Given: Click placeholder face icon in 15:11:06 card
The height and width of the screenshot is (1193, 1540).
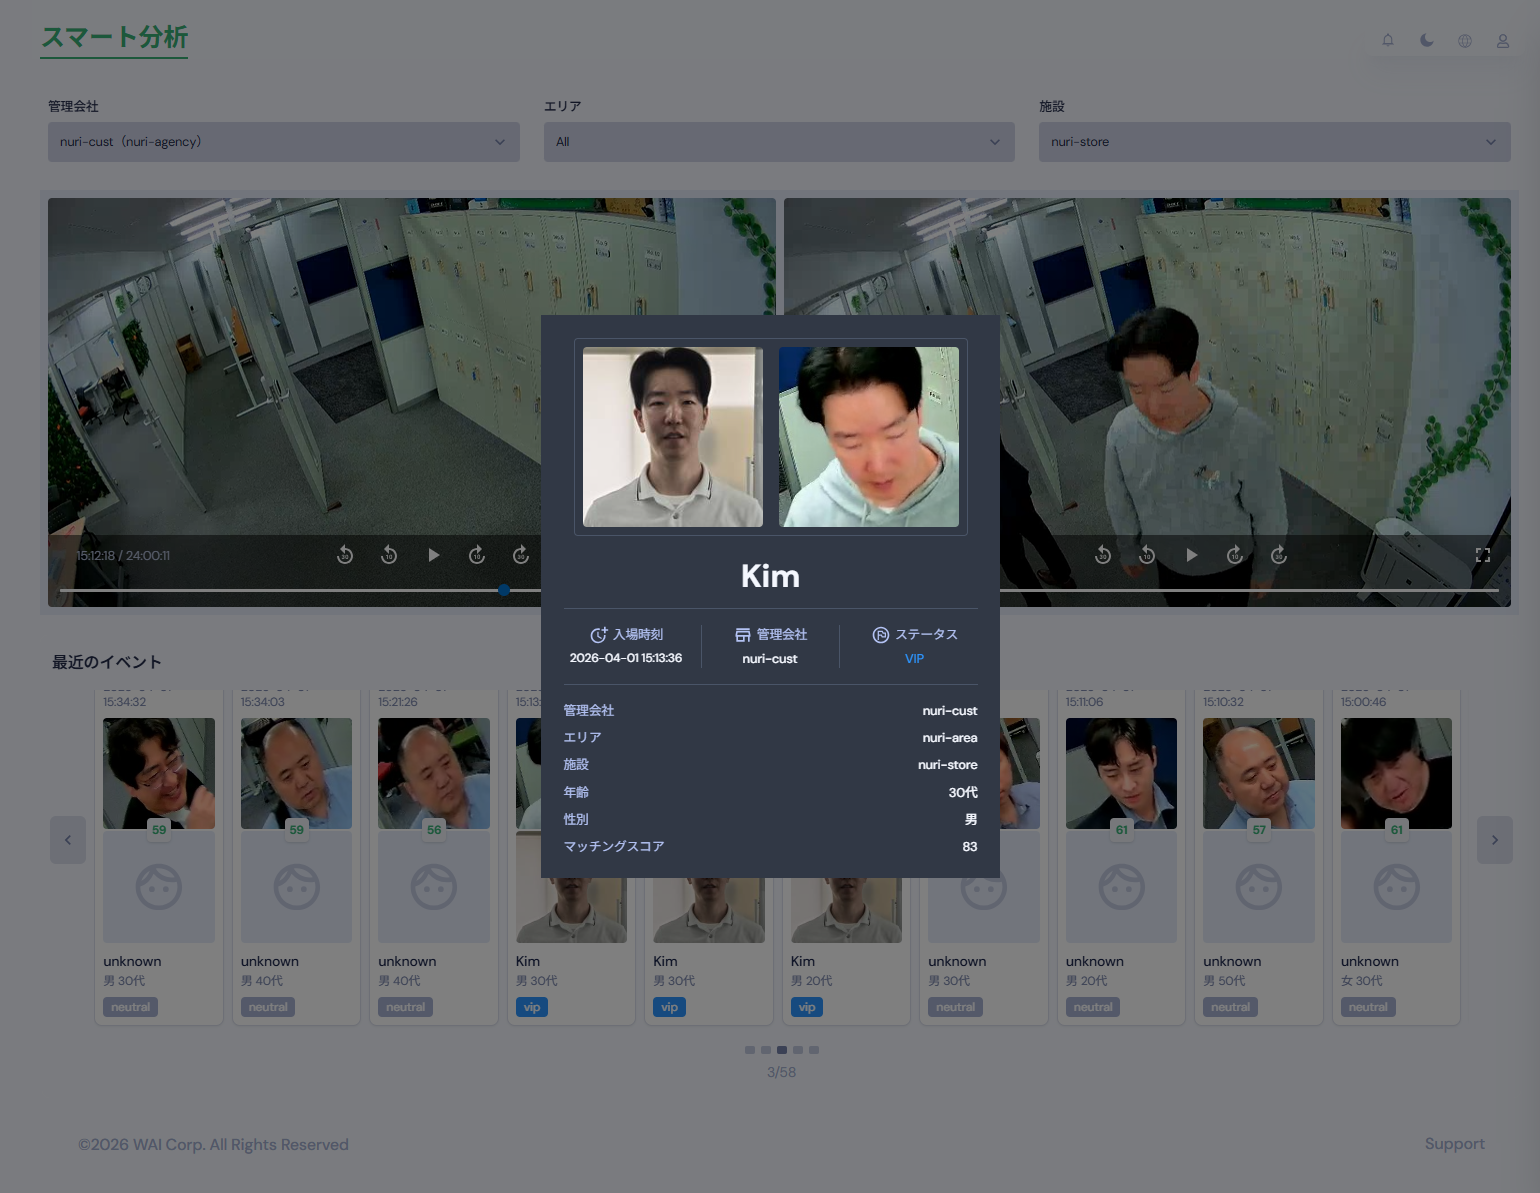Looking at the screenshot, I should [x=1122, y=887].
